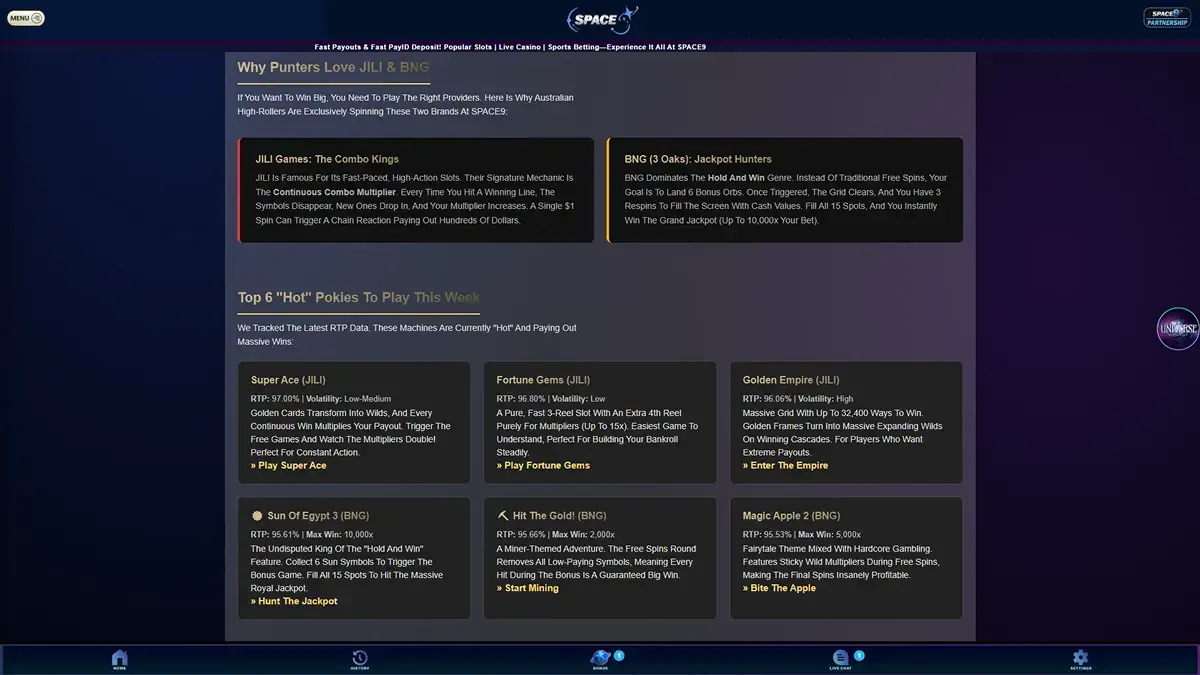Open Live Chat from bottom bar

tap(840, 659)
